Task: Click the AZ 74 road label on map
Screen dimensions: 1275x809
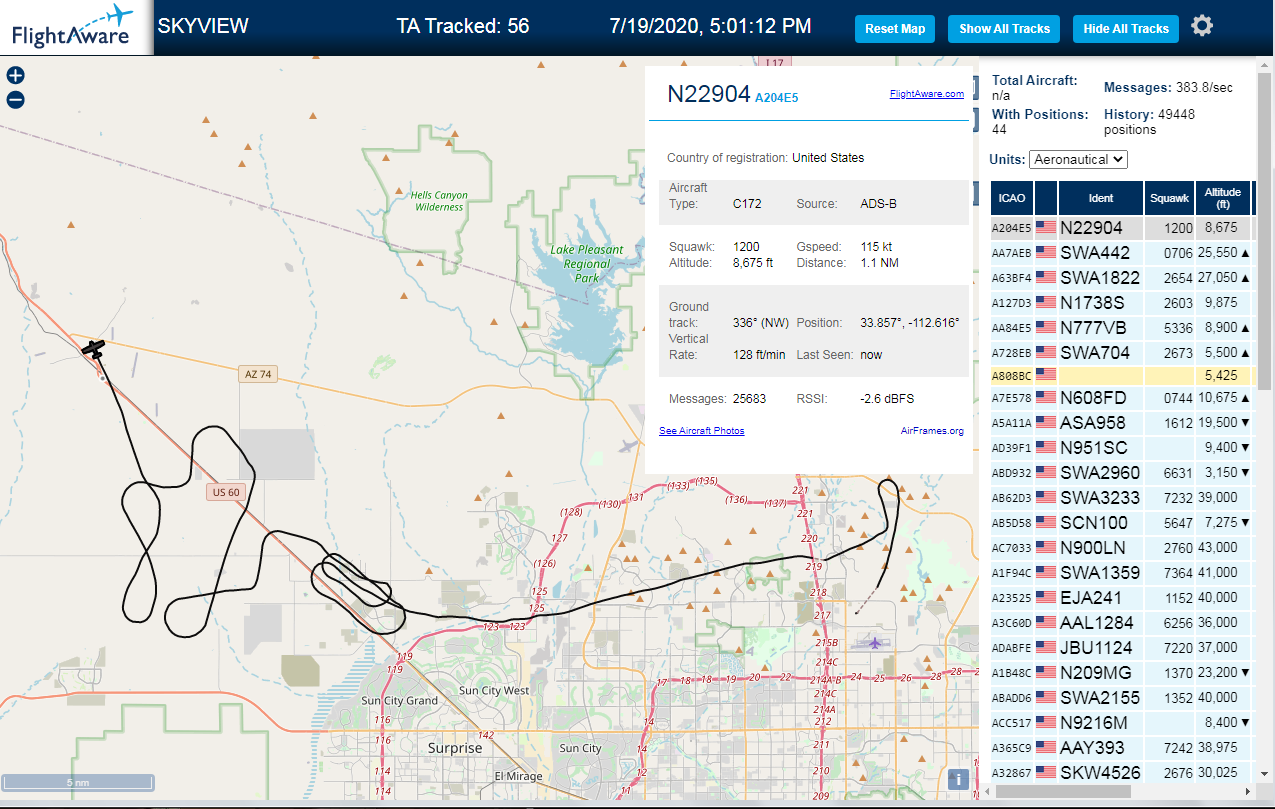Action: [257, 374]
